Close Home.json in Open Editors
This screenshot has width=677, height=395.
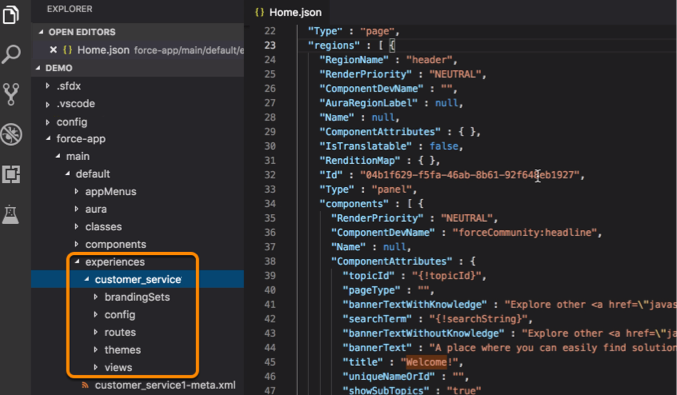pyautogui.click(x=53, y=50)
